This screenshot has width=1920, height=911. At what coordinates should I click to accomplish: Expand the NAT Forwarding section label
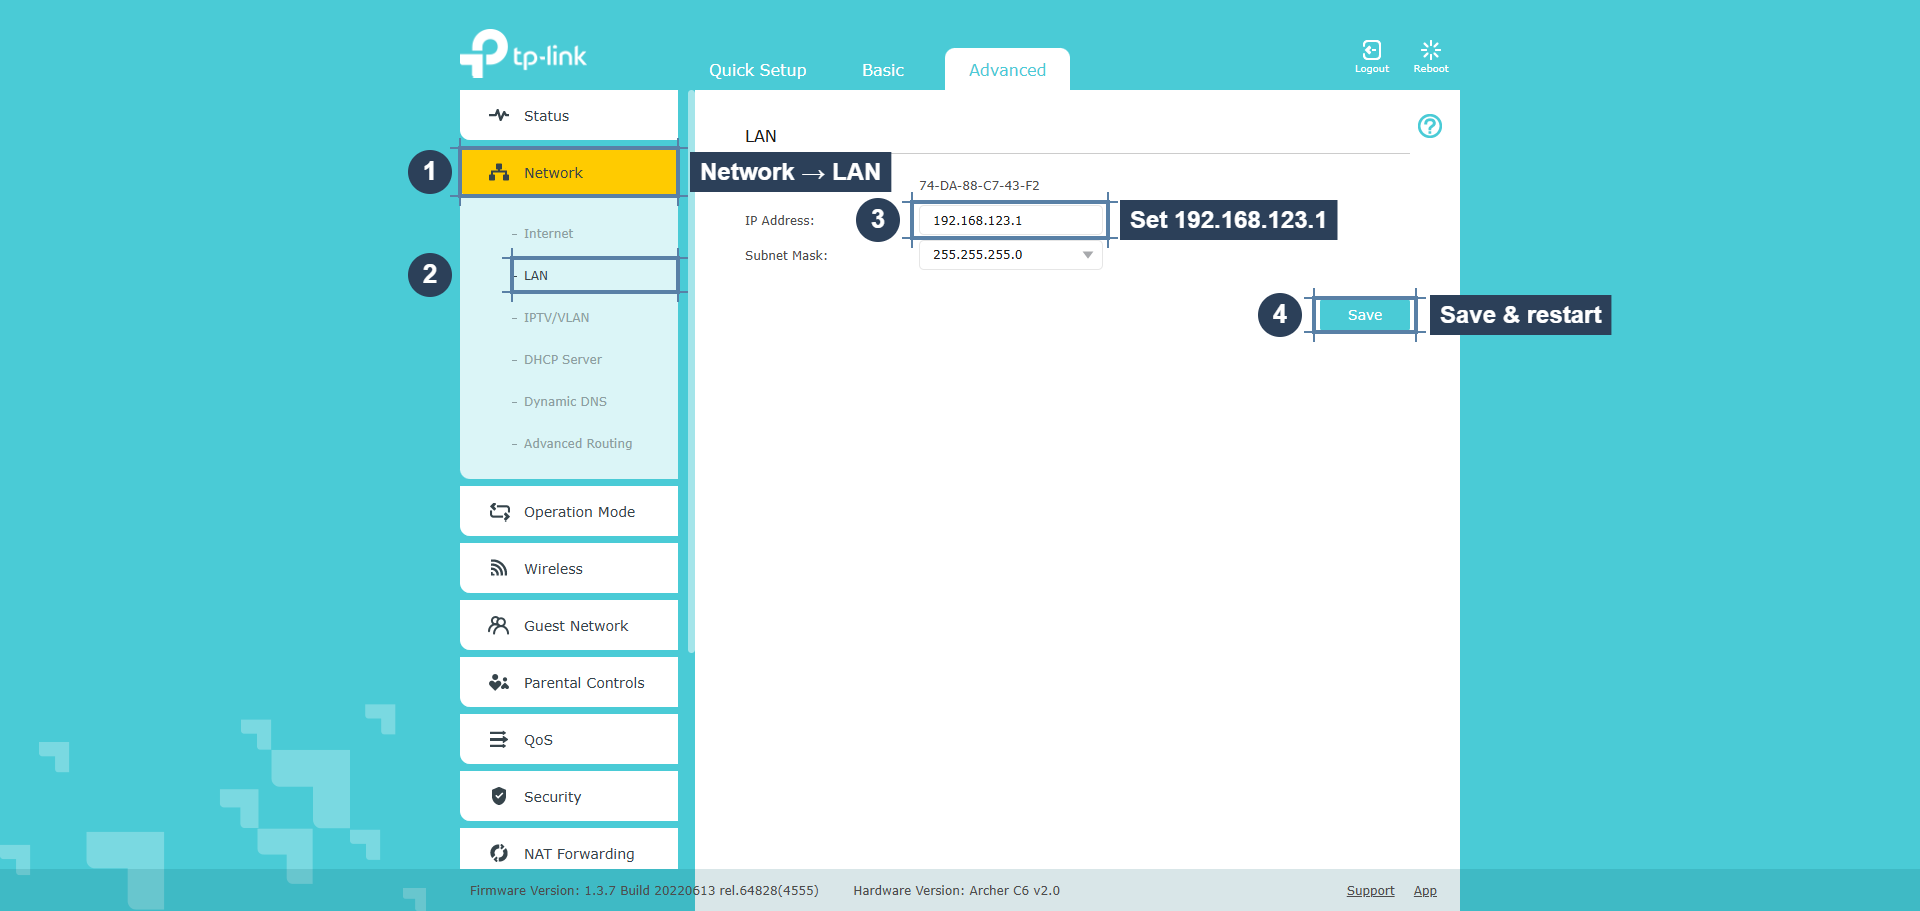tap(579, 854)
